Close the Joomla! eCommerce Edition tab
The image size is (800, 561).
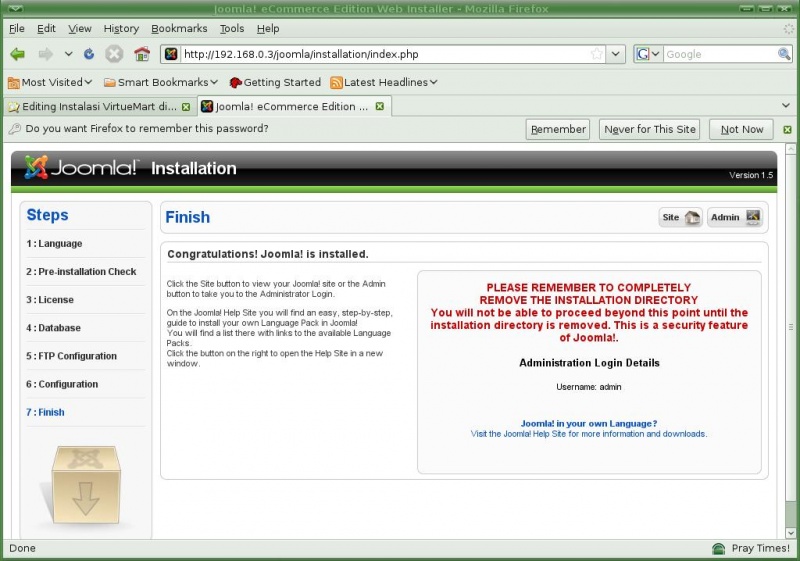click(x=381, y=106)
